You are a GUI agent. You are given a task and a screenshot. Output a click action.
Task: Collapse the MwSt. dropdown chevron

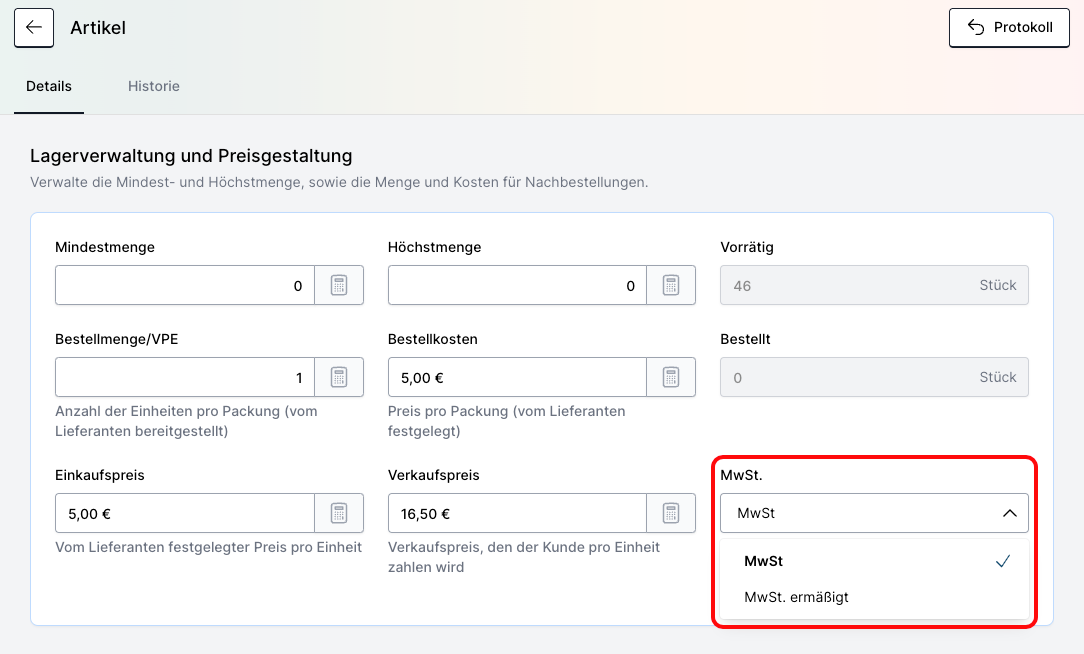click(x=1009, y=513)
